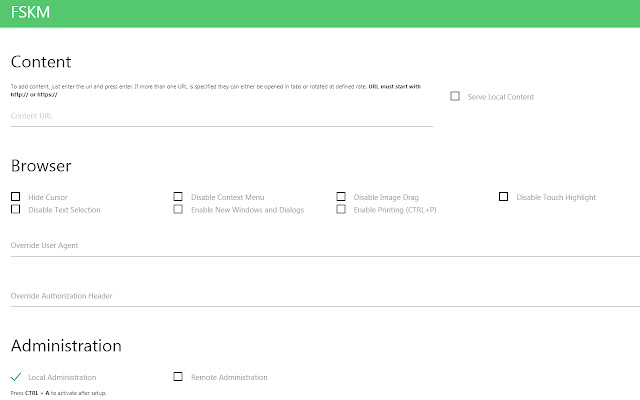
Task: Click the Content URL input field
Action: [x=222, y=116]
